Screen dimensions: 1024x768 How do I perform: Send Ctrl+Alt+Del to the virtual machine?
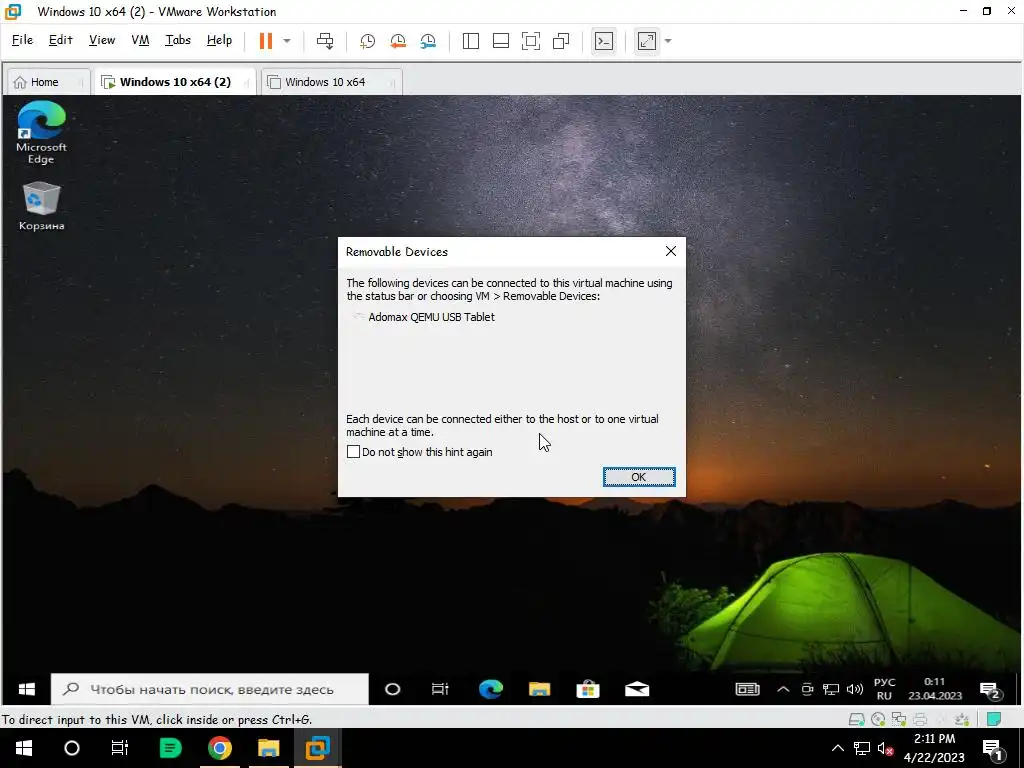(325, 40)
